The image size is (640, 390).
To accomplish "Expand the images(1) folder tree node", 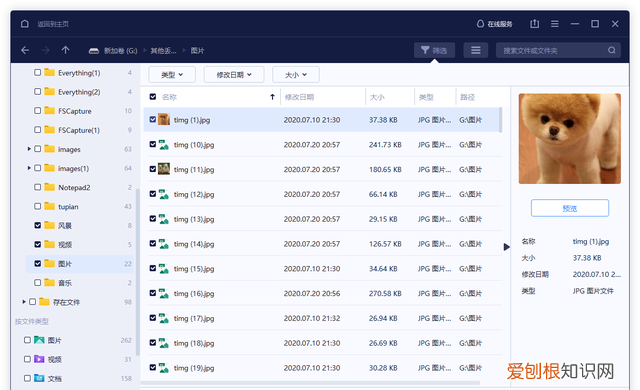I will click(x=29, y=168).
